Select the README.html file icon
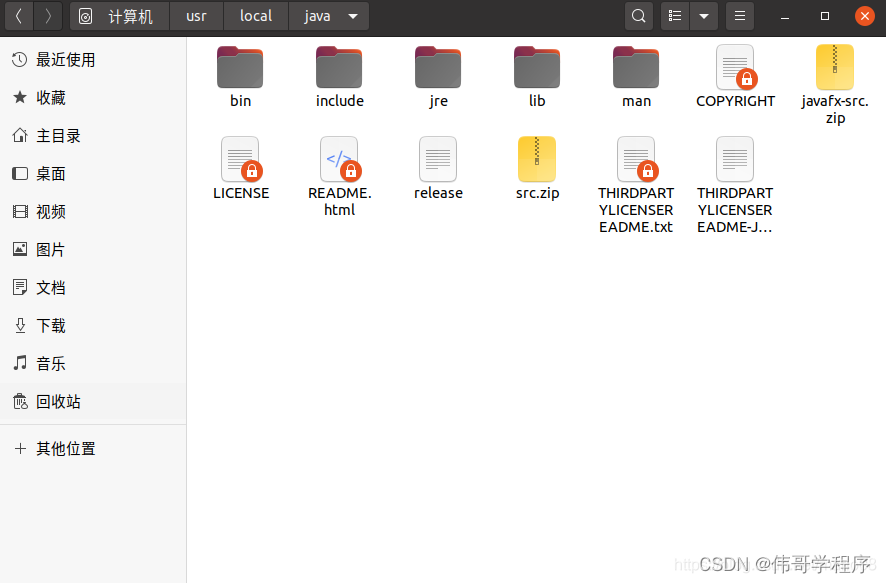The width and height of the screenshot is (886, 583). pyautogui.click(x=340, y=159)
